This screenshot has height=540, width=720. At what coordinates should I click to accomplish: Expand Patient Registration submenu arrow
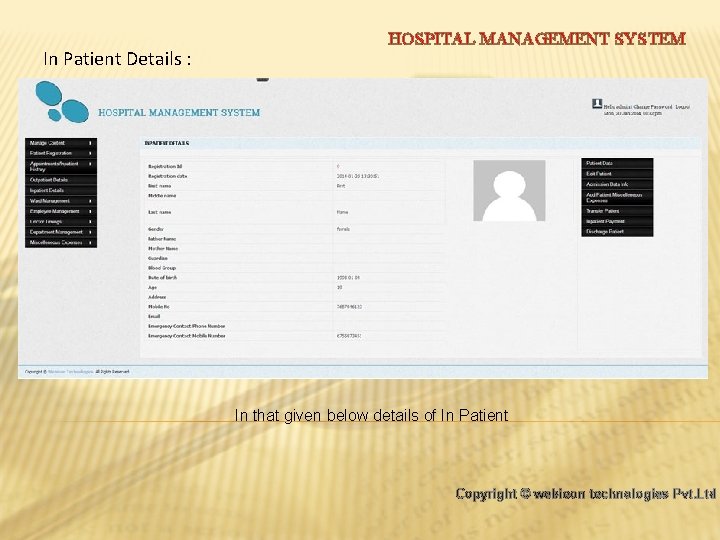coord(90,153)
